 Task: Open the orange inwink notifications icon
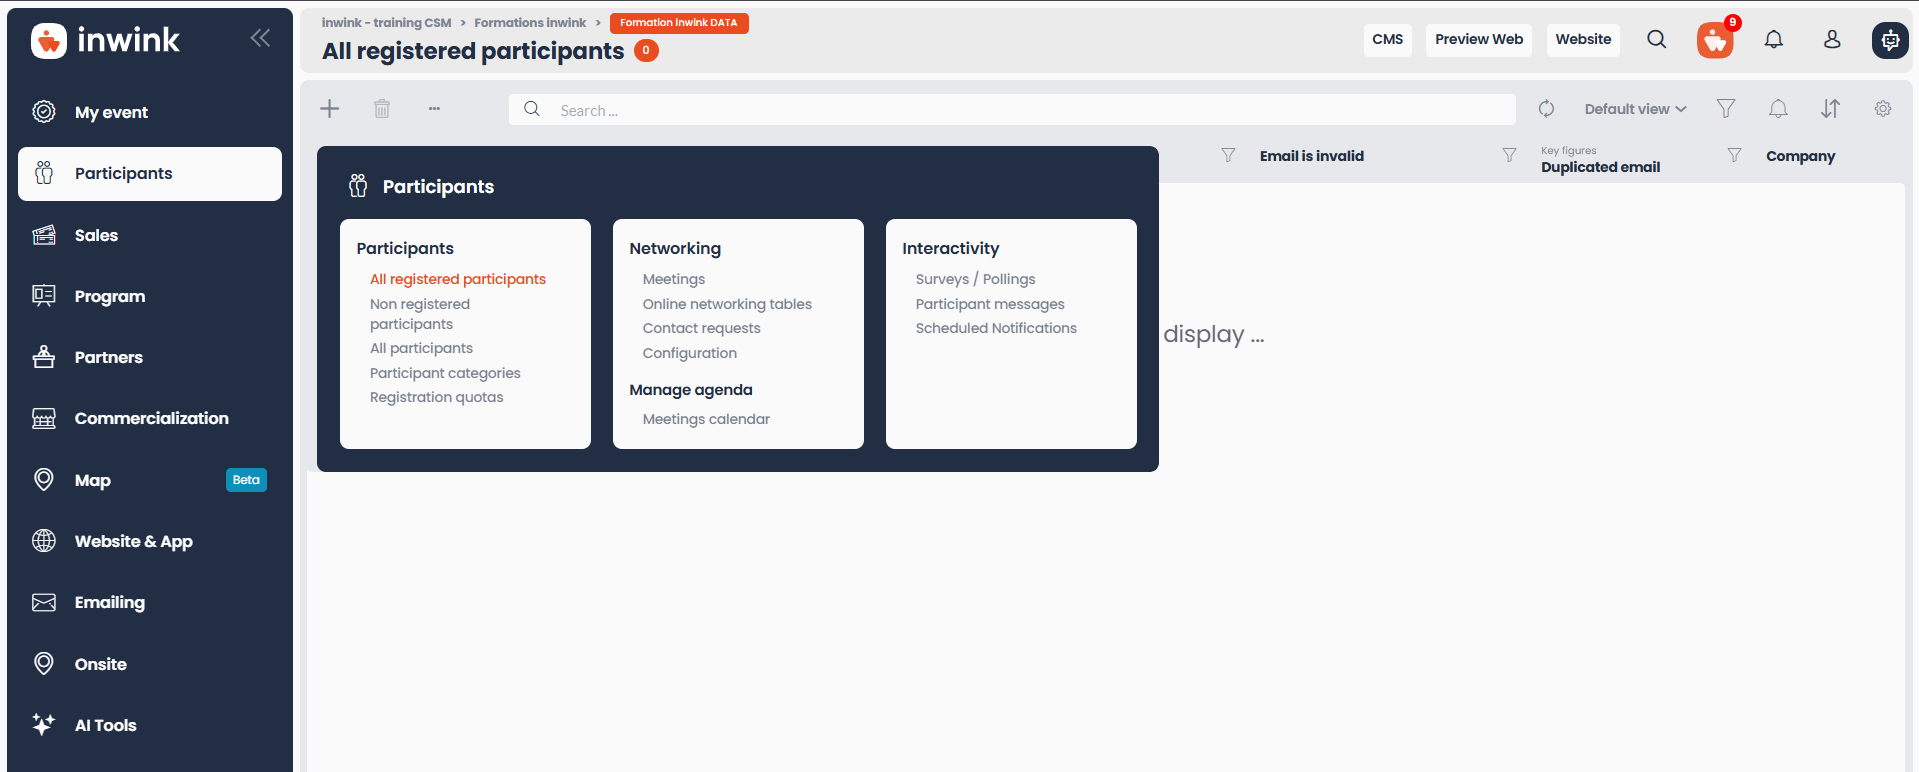point(1715,40)
